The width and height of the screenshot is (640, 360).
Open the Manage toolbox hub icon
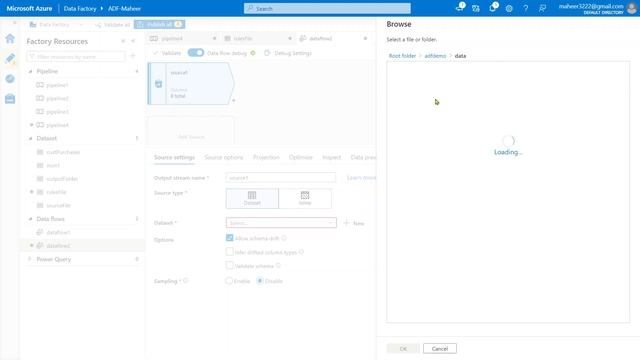coord(10,98)
